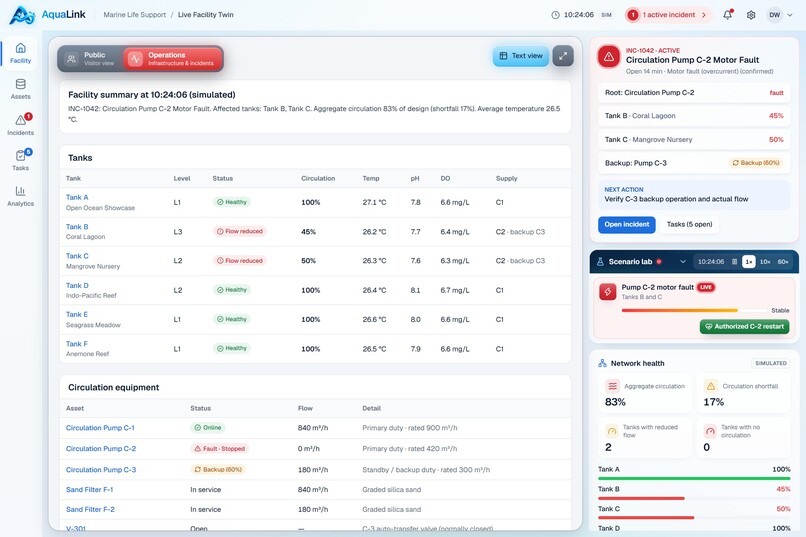The image size is (806, 537).
Task: Open the Tank E link
Action: [77, 314]
